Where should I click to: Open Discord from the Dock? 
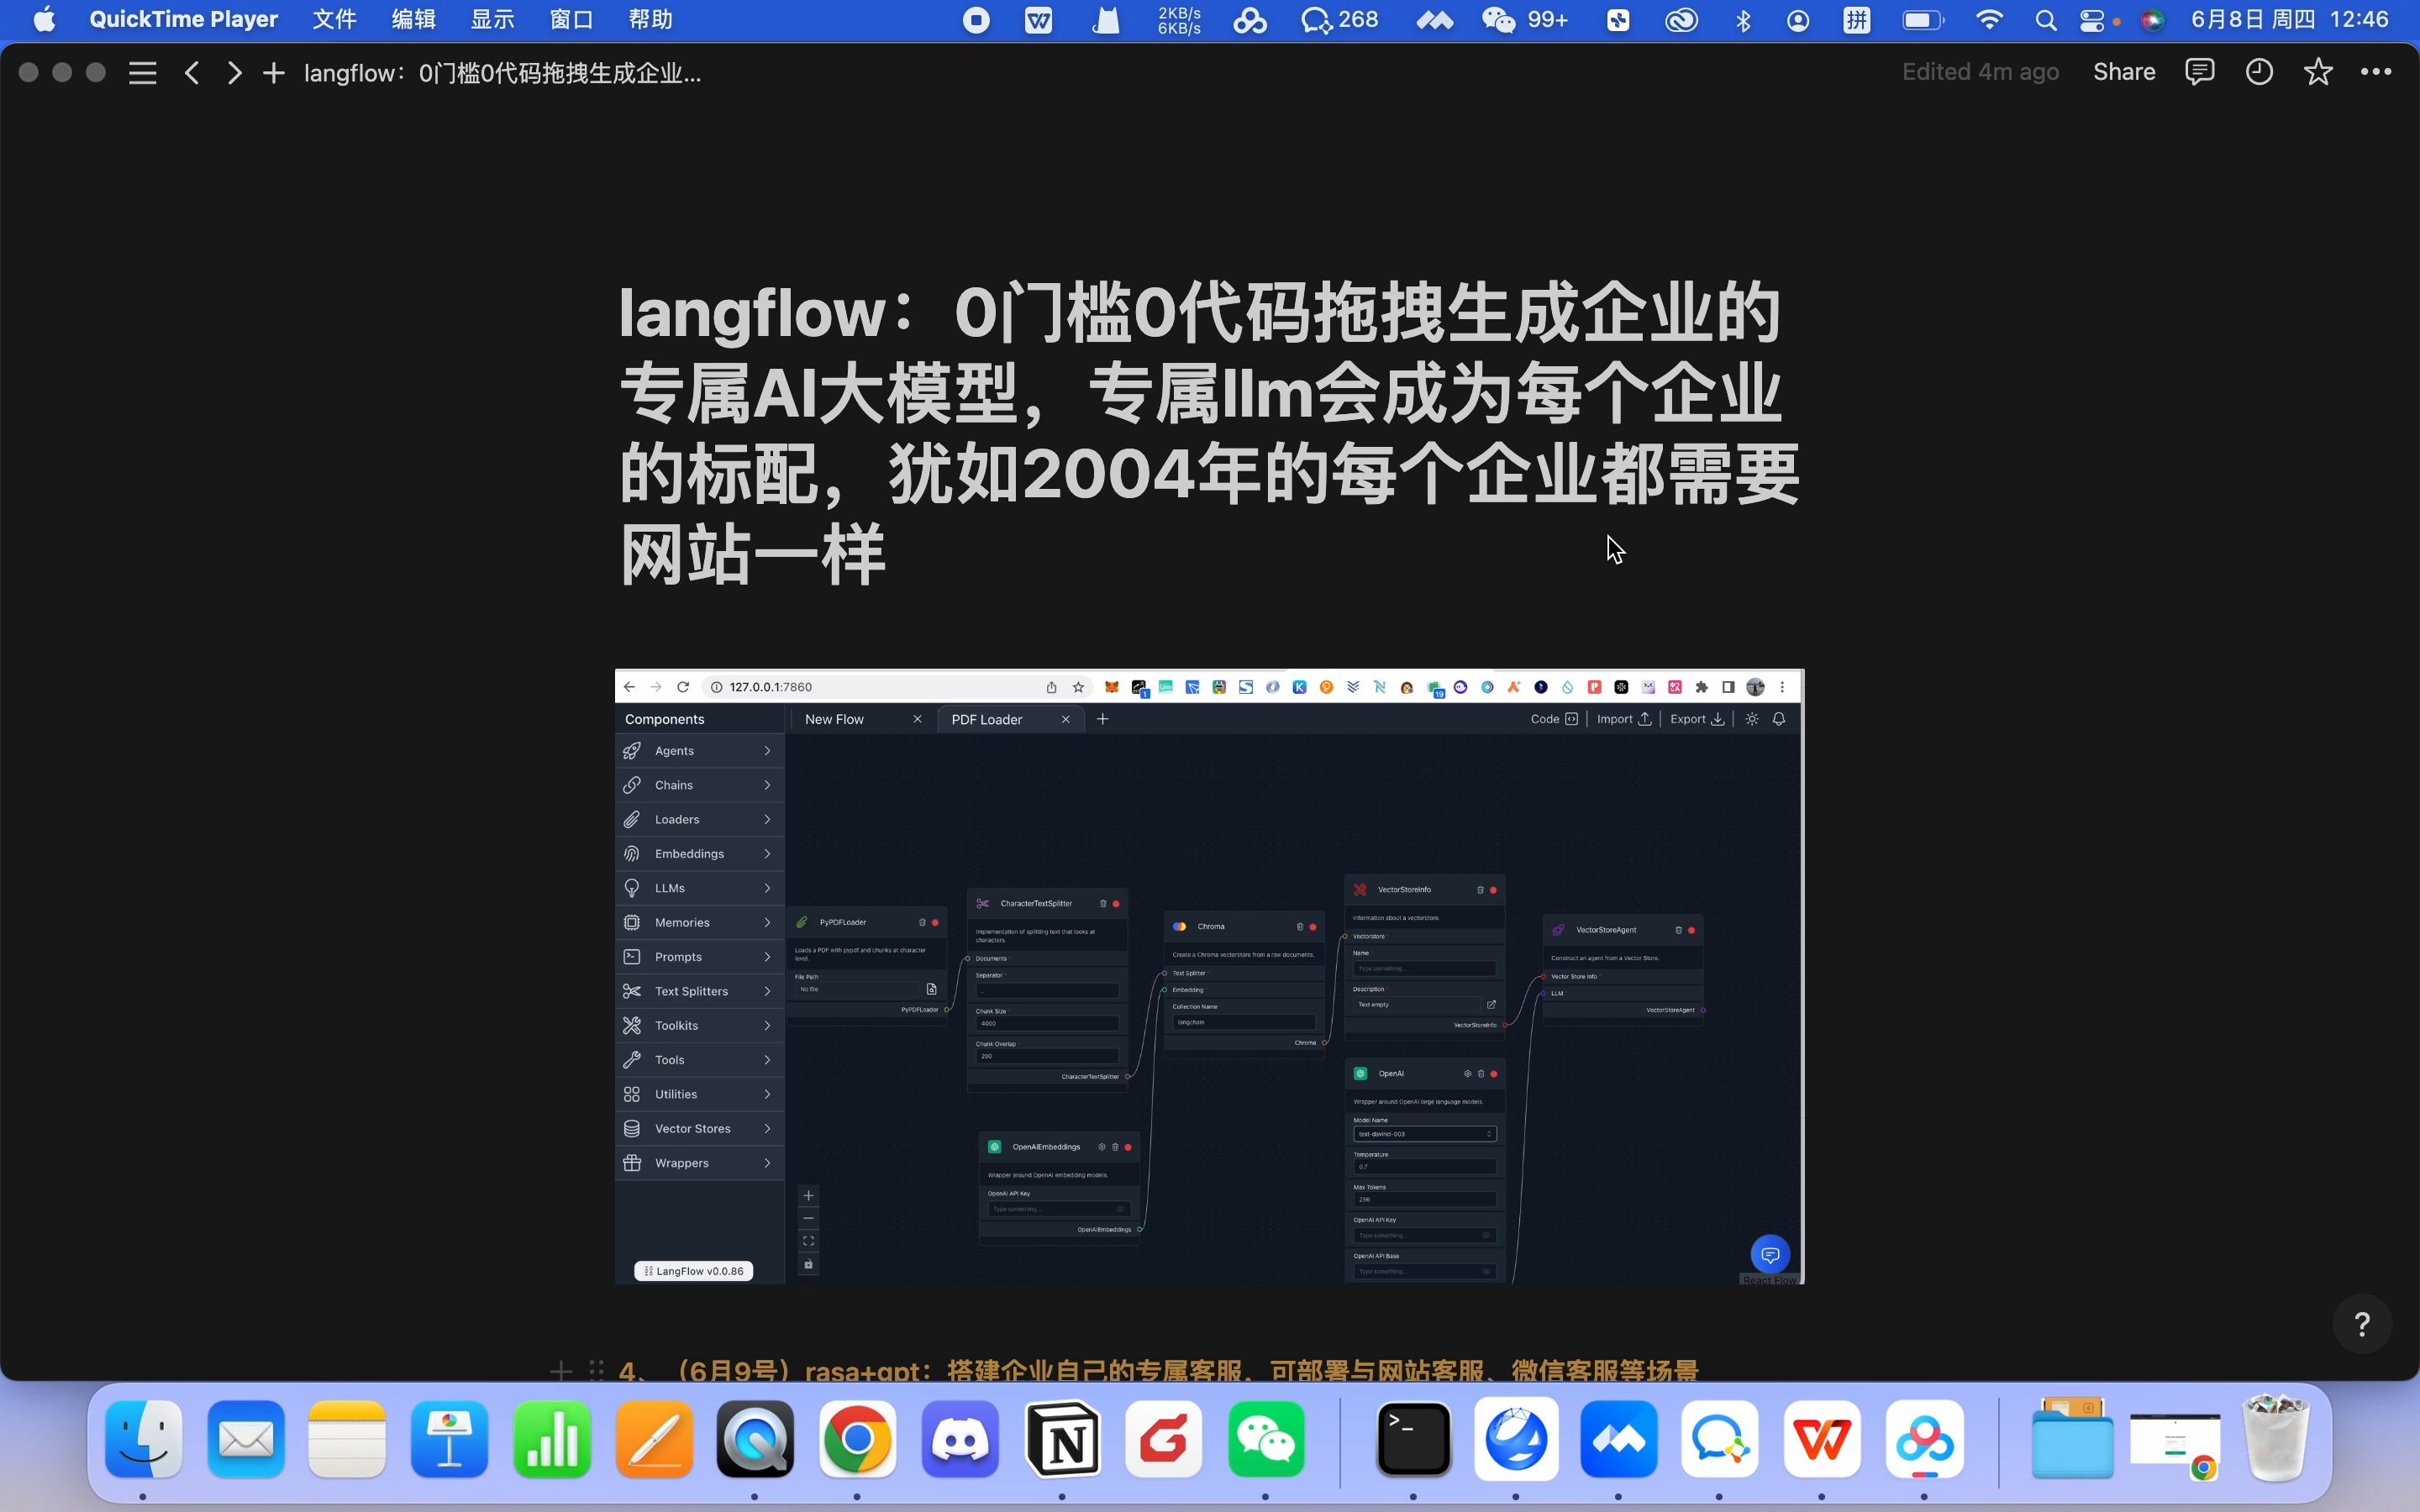[960, 1440]
